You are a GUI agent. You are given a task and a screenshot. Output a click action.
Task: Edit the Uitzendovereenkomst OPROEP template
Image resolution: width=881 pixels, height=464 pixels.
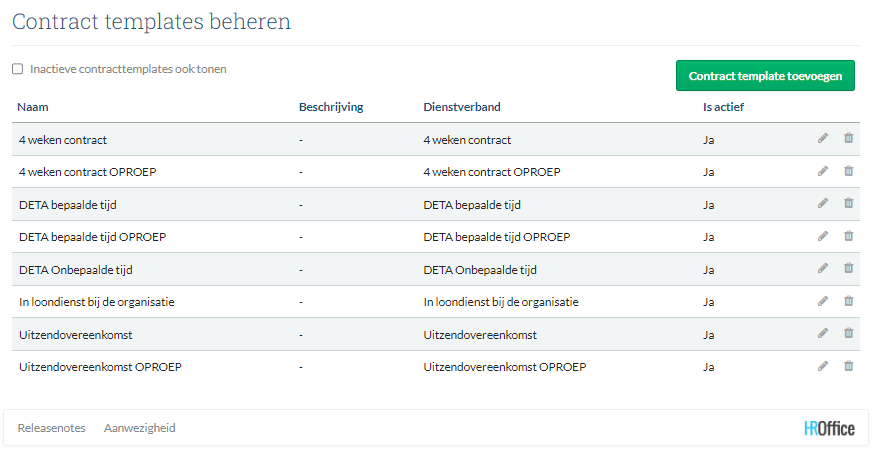(823, 366)
